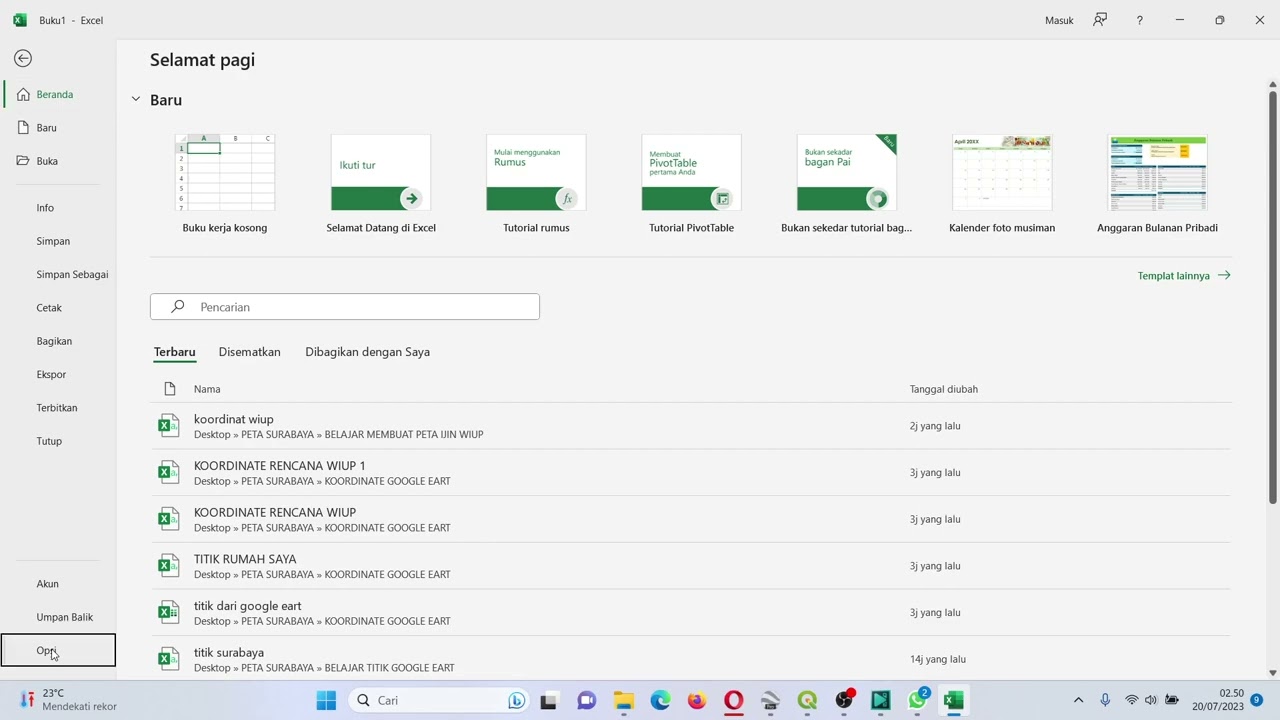Switch to Dibagikan dengan Saya tab

367,352
